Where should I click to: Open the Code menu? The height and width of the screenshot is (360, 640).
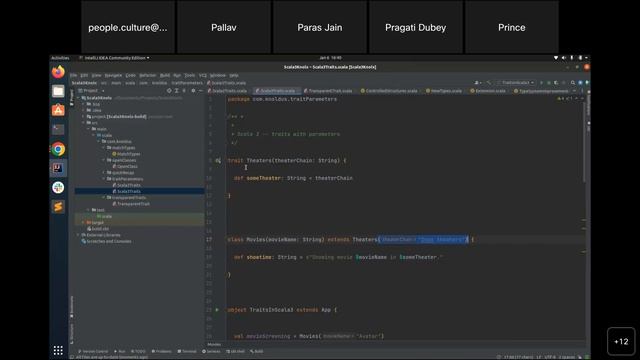pos(131,76)
